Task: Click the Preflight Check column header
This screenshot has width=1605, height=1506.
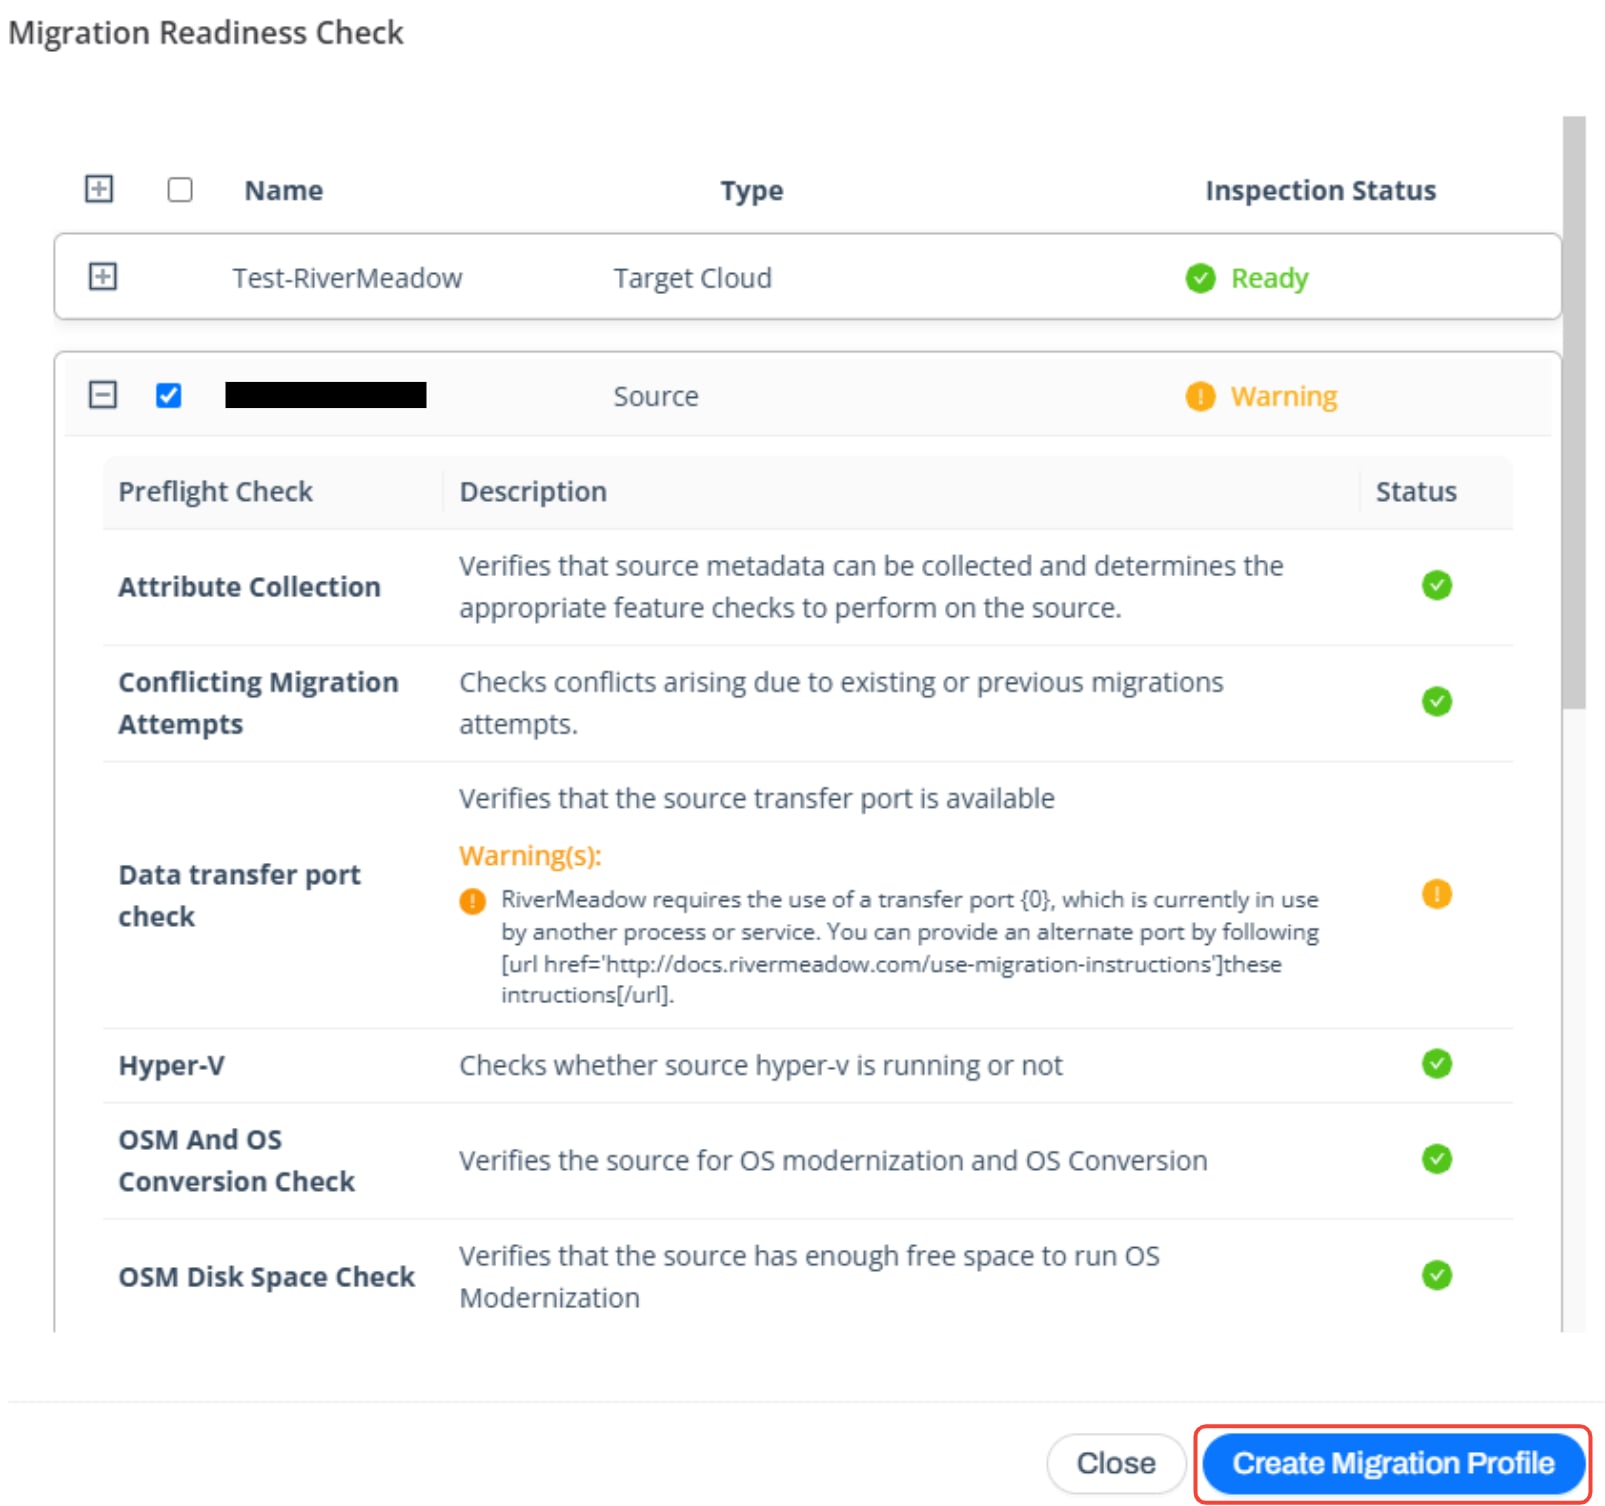Action: [216, 491]
